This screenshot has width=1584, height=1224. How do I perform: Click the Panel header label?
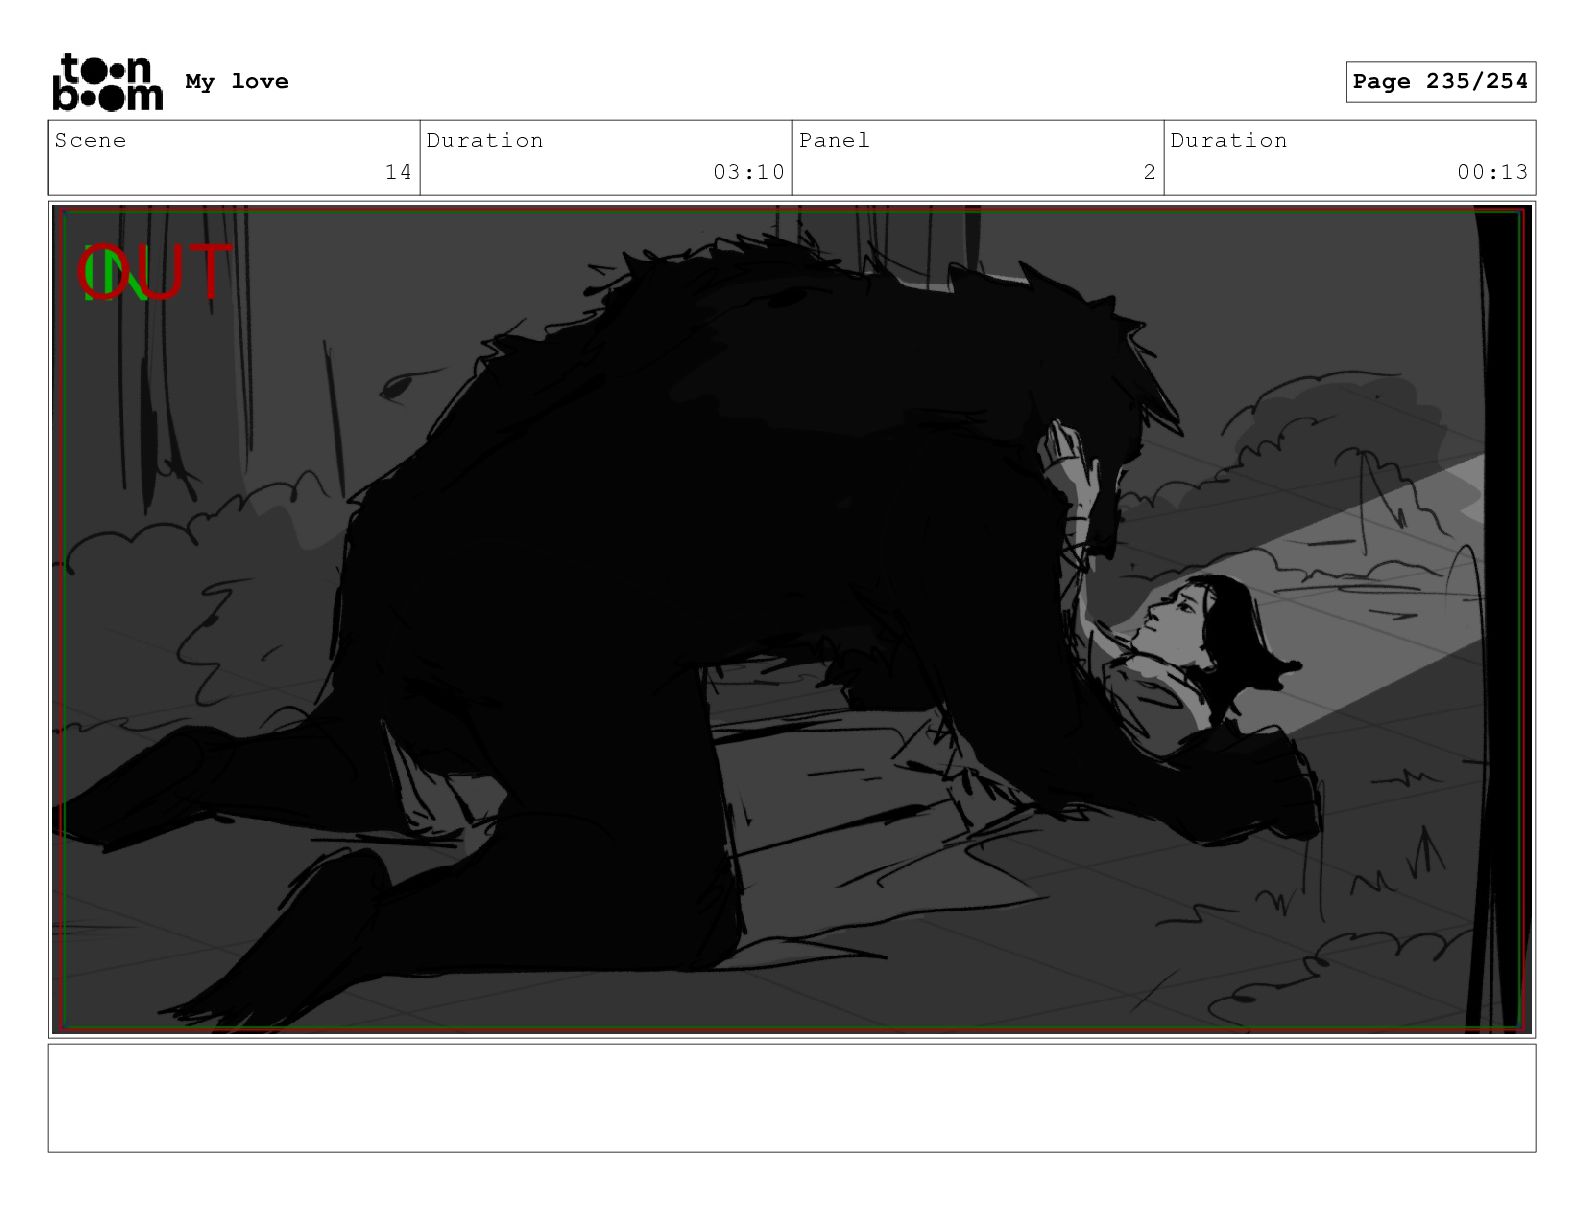834,141
